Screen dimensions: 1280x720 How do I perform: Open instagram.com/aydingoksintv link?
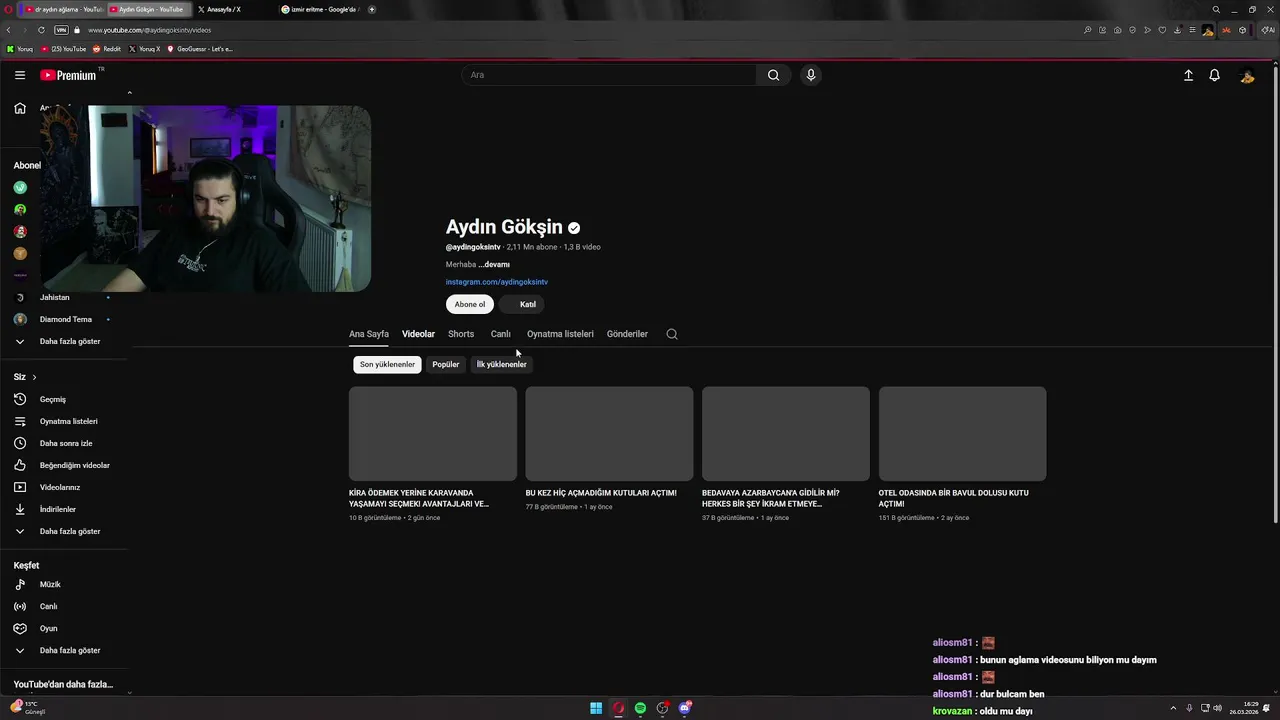click(x=497, y=282)
